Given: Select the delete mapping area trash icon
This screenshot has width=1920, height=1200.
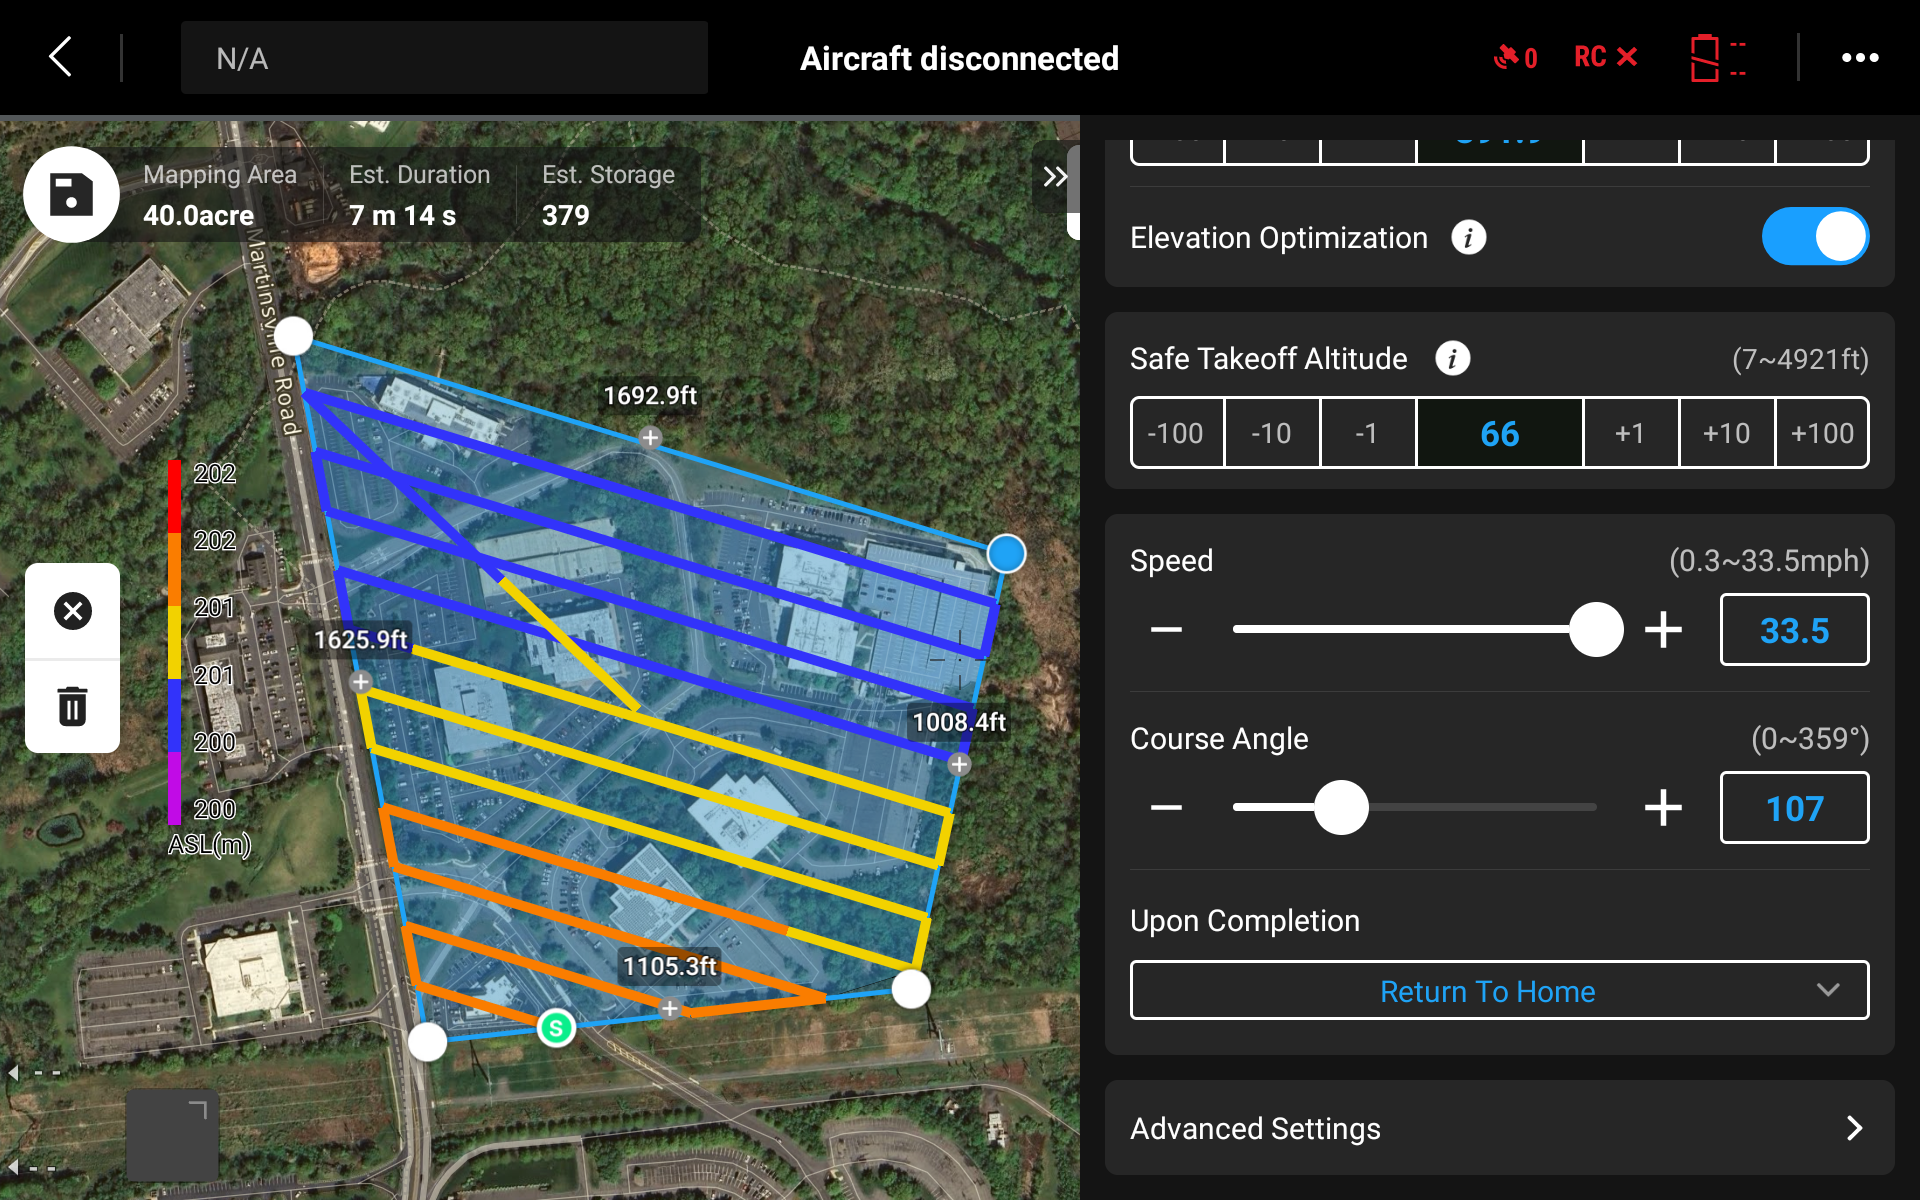Looking at the screenshot, I should 72,707.
